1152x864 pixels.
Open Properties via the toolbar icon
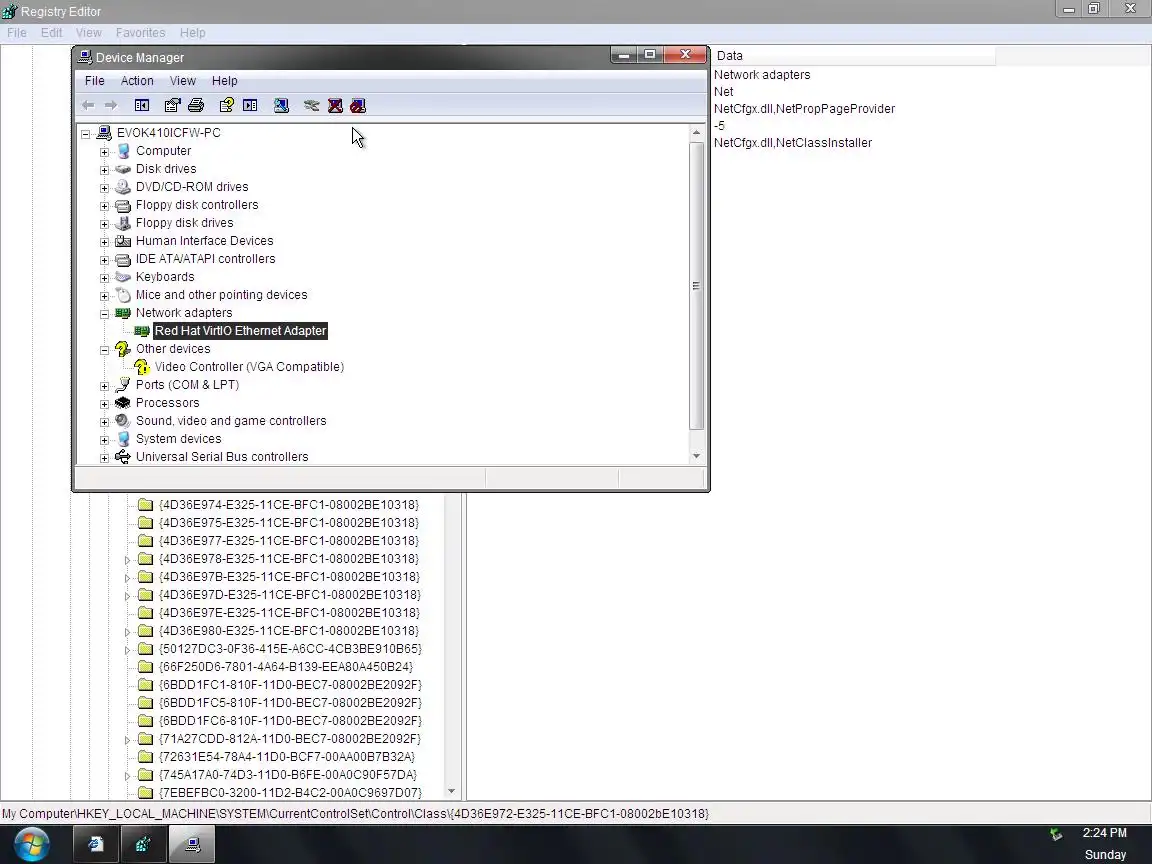click(x=172, y=106)
